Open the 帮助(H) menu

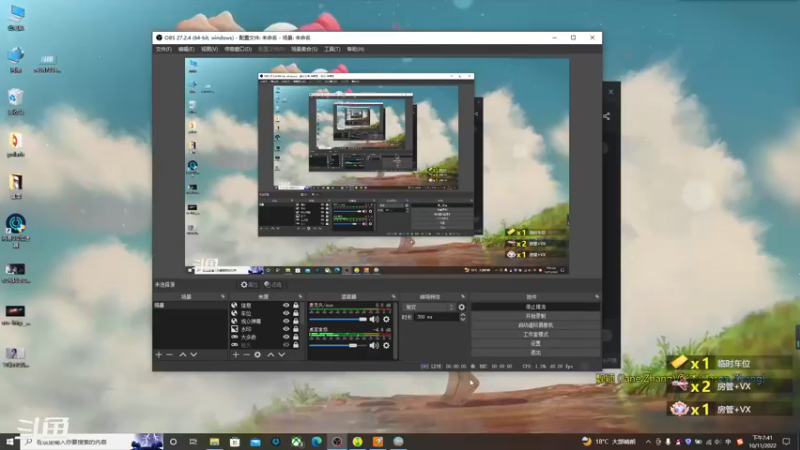coord(356,49)
